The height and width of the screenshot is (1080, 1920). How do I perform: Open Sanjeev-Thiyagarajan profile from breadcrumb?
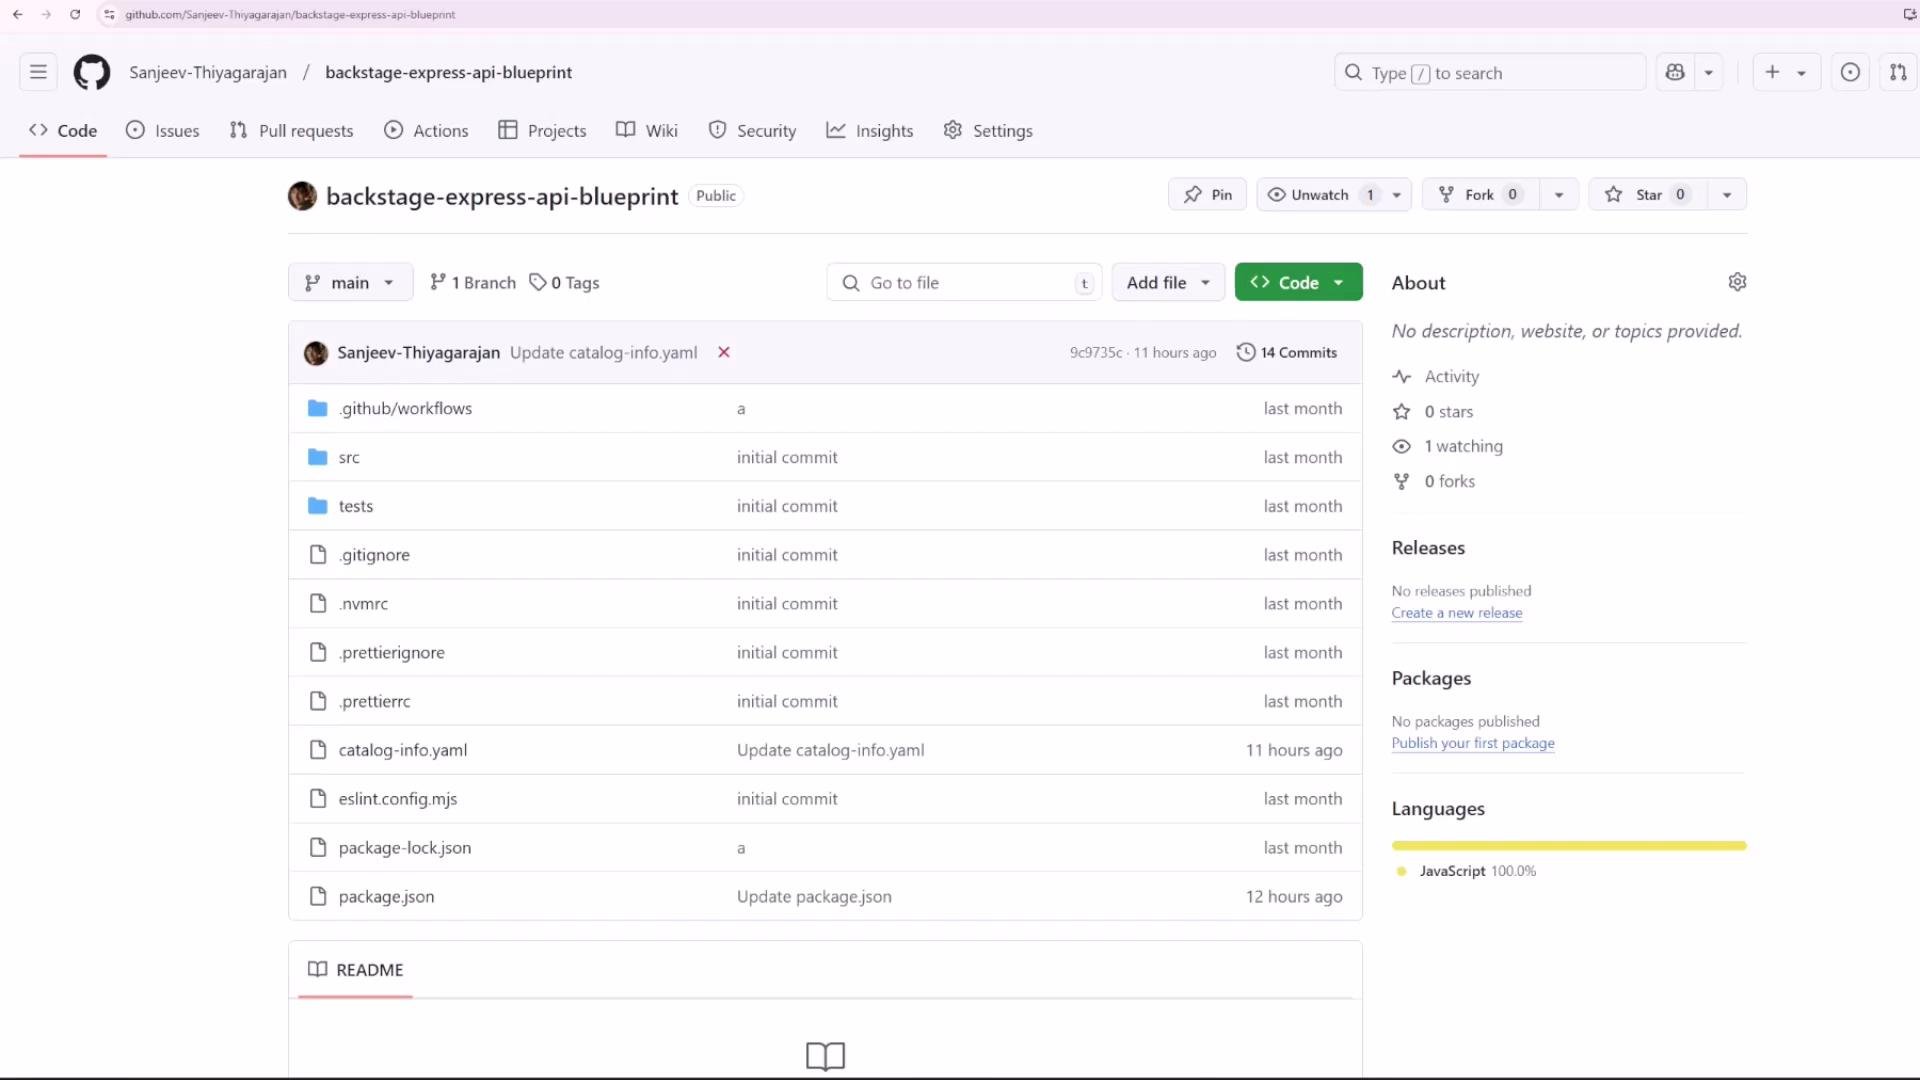(x=208, y=72)
